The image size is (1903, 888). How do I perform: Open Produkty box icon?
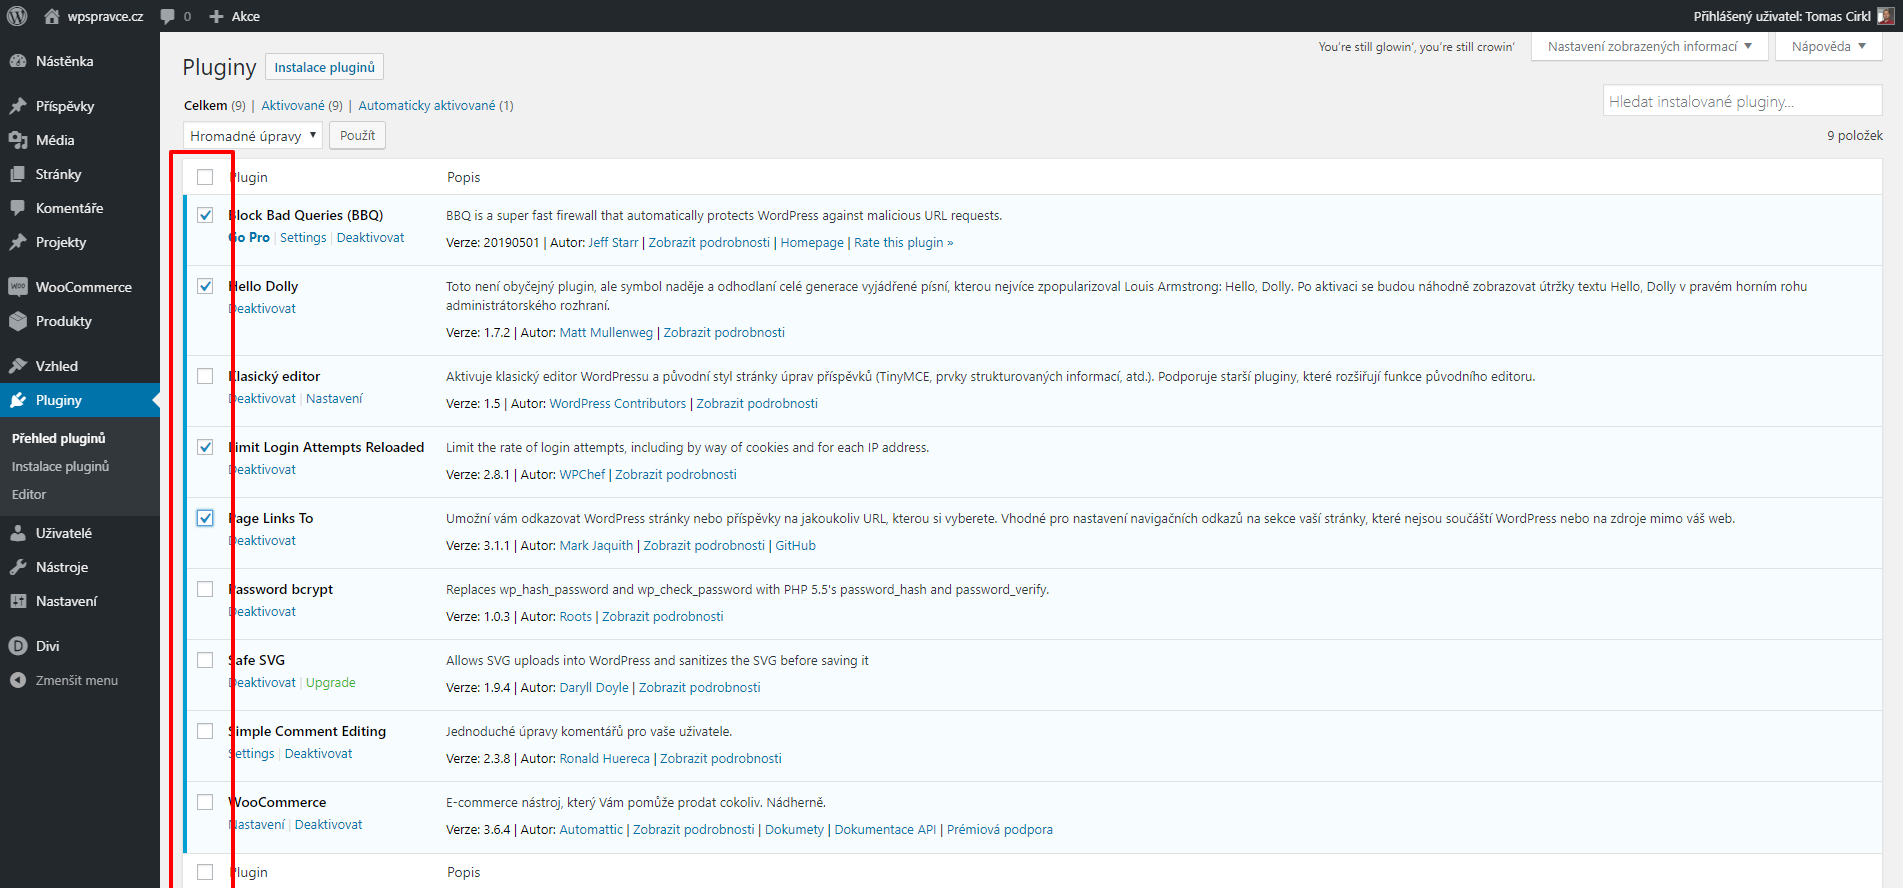[18, 321]
